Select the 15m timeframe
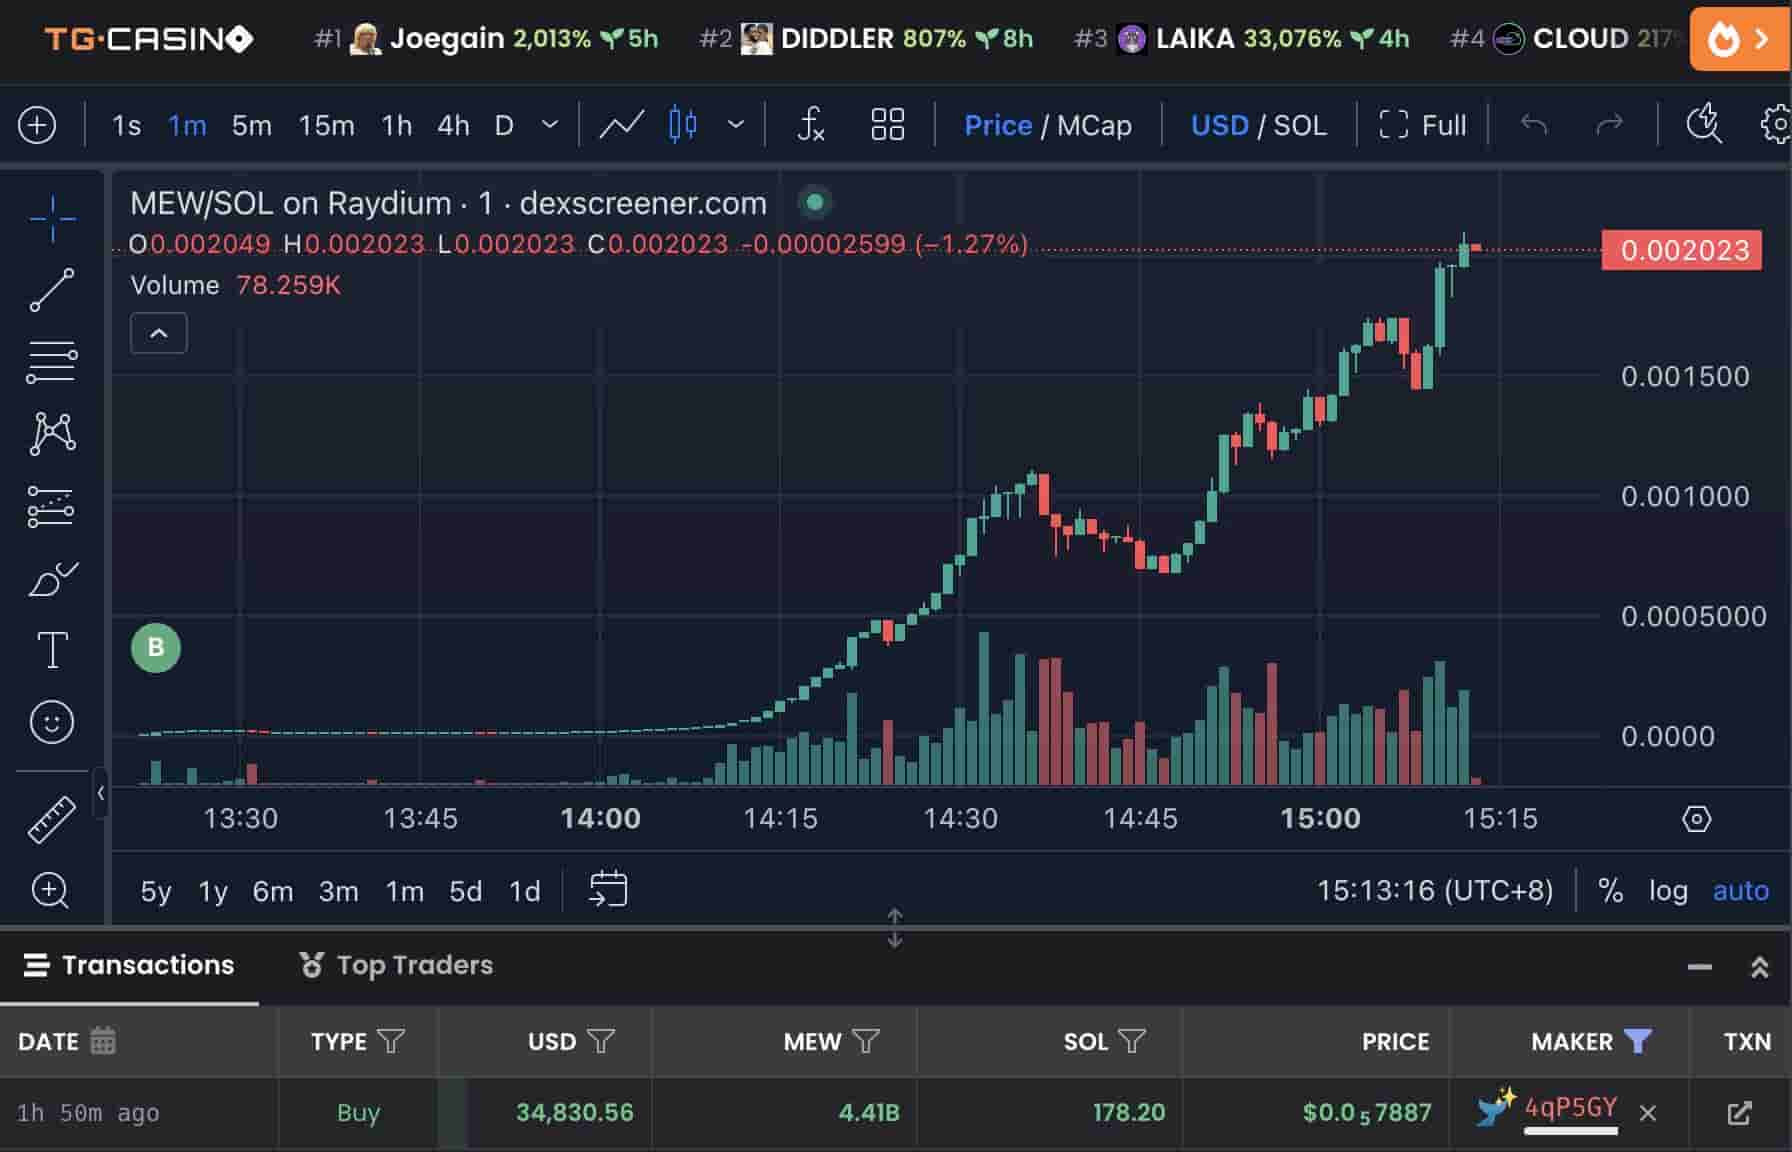The height and width of the screenshot is (1152, 1792). click(325, 125)
